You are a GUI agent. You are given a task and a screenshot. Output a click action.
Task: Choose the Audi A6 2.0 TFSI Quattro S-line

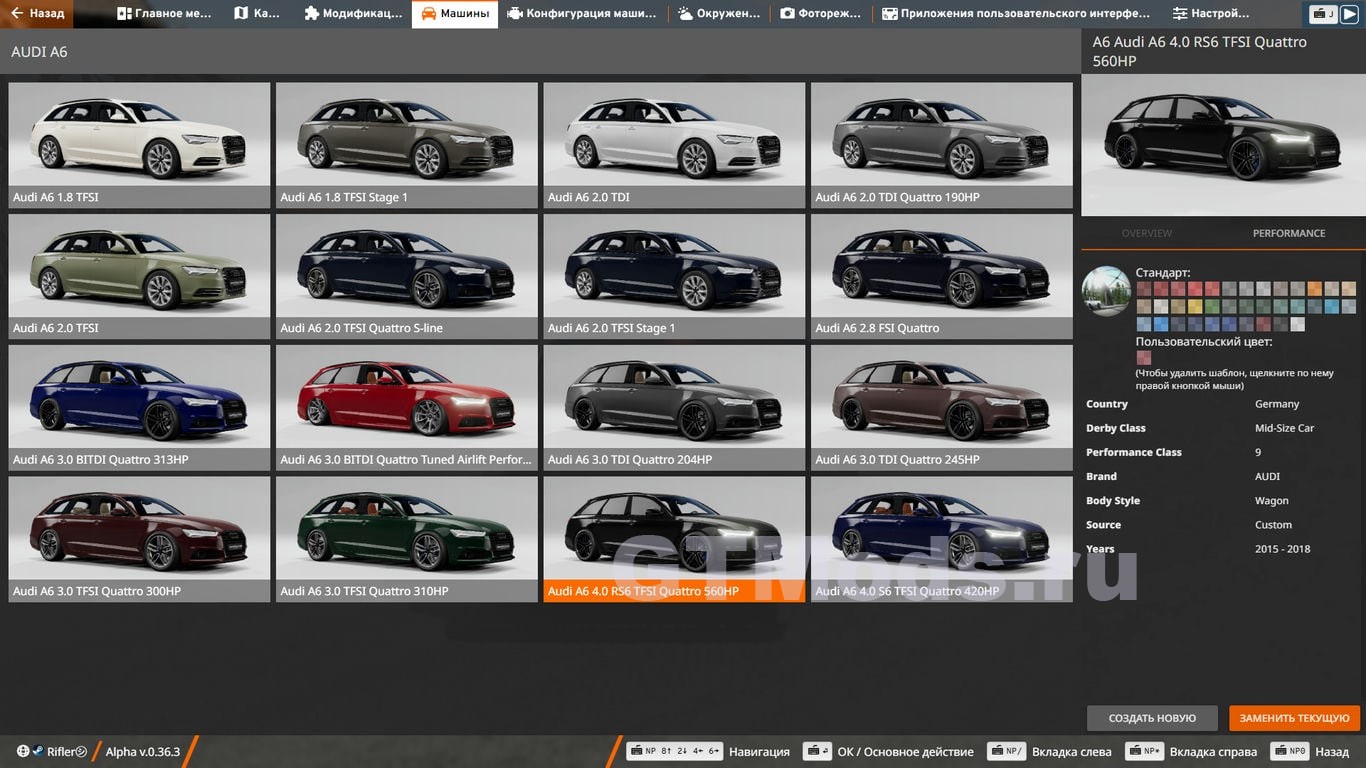407,276
